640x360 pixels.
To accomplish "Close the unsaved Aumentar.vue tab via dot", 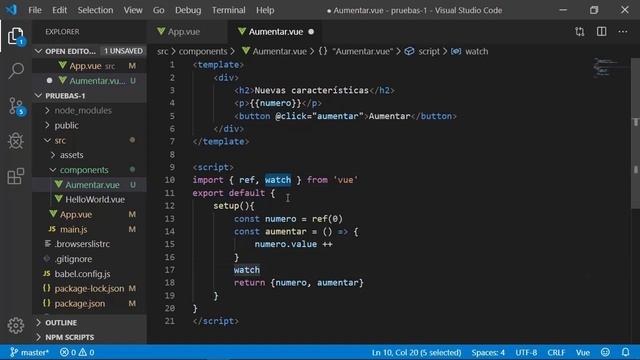I will click(x=311, y=31).
